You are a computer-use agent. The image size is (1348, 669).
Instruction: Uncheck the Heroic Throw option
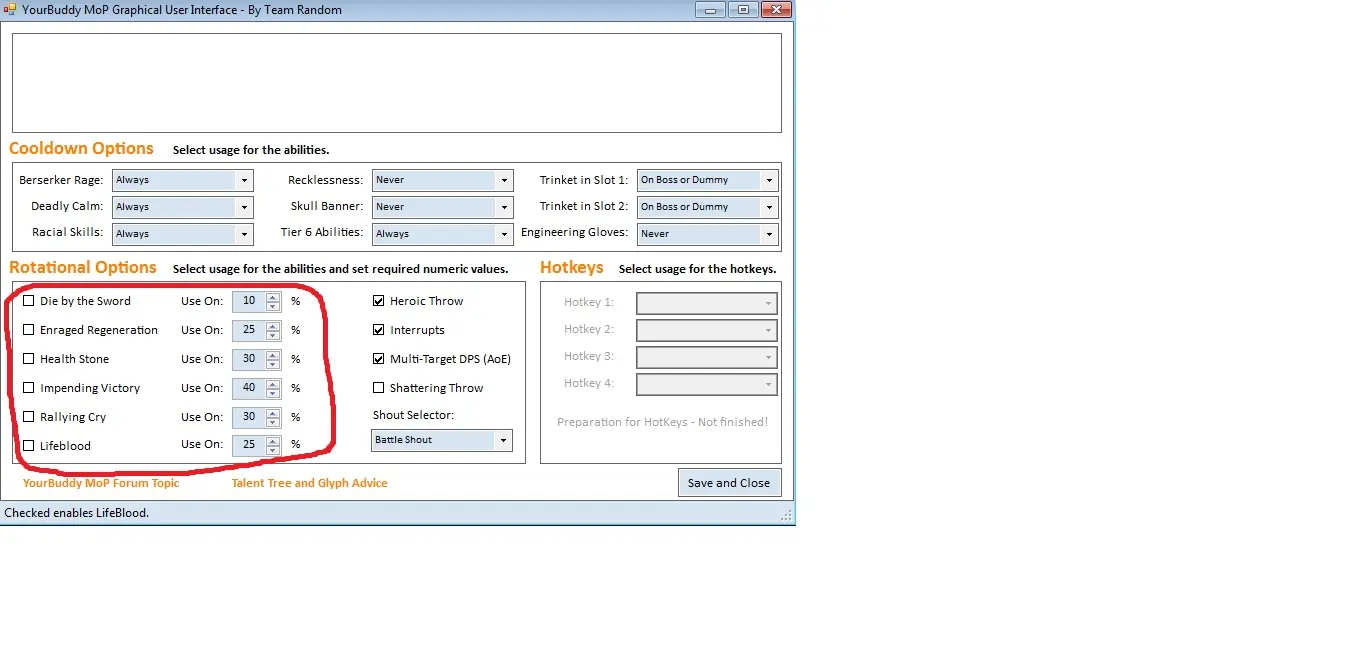pyautogui.click(x=379, y=301)
